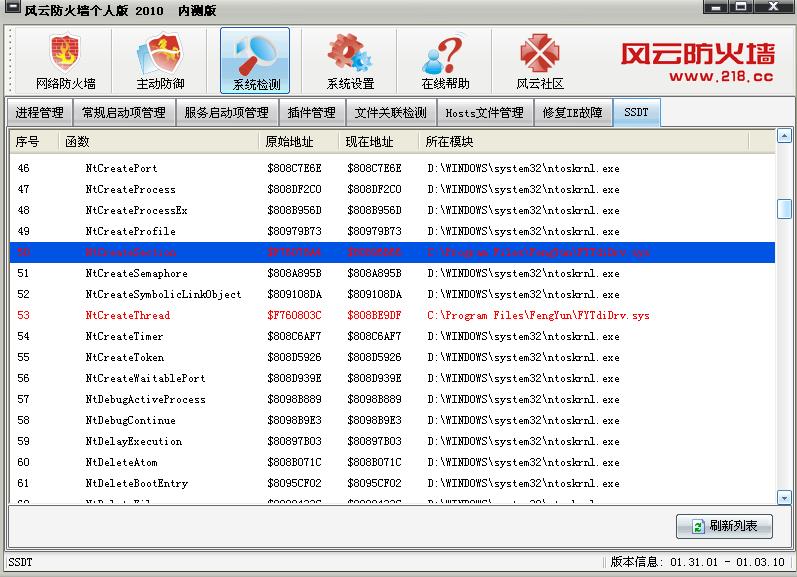Open the 网络防火墙 network firewall section
The image size is (797, 577).
tap(65, 61)
